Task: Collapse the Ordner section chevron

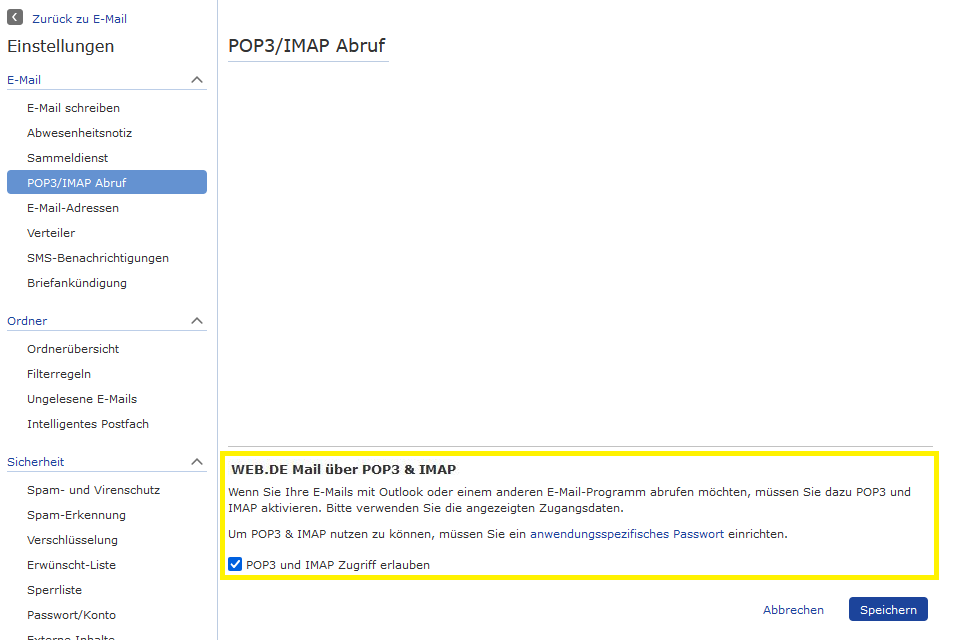Action: pos(197,321)
